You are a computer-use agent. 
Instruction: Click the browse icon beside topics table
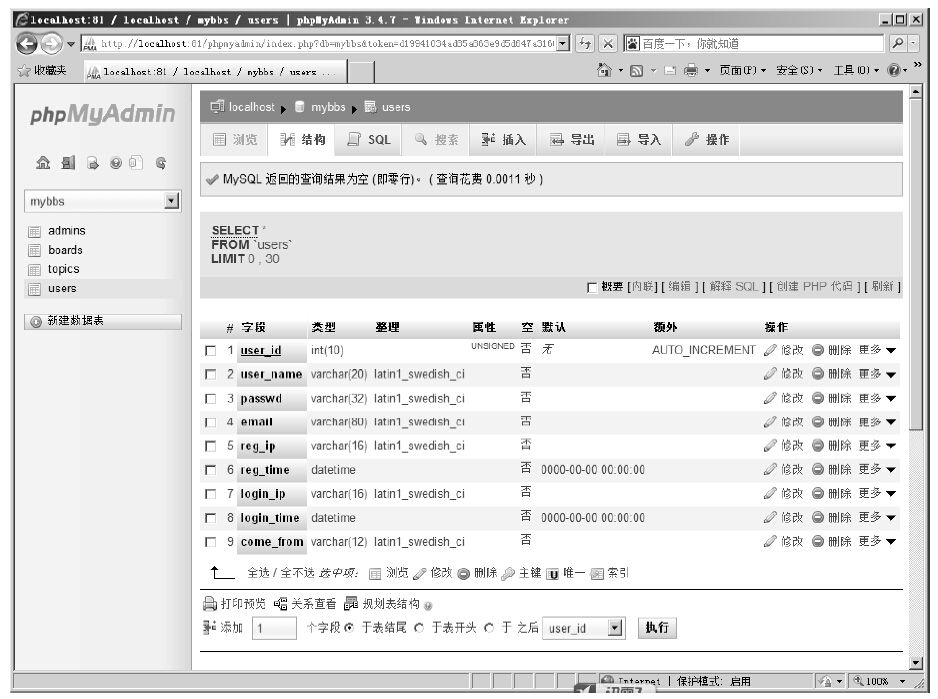(35, 269)
